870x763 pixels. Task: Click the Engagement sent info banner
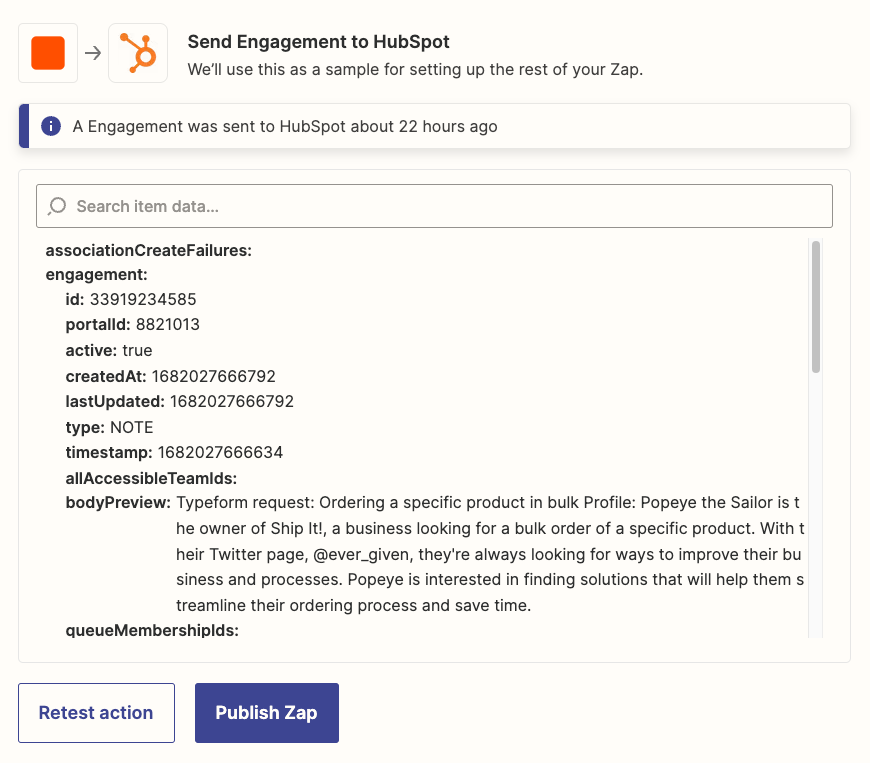[434, 126]
